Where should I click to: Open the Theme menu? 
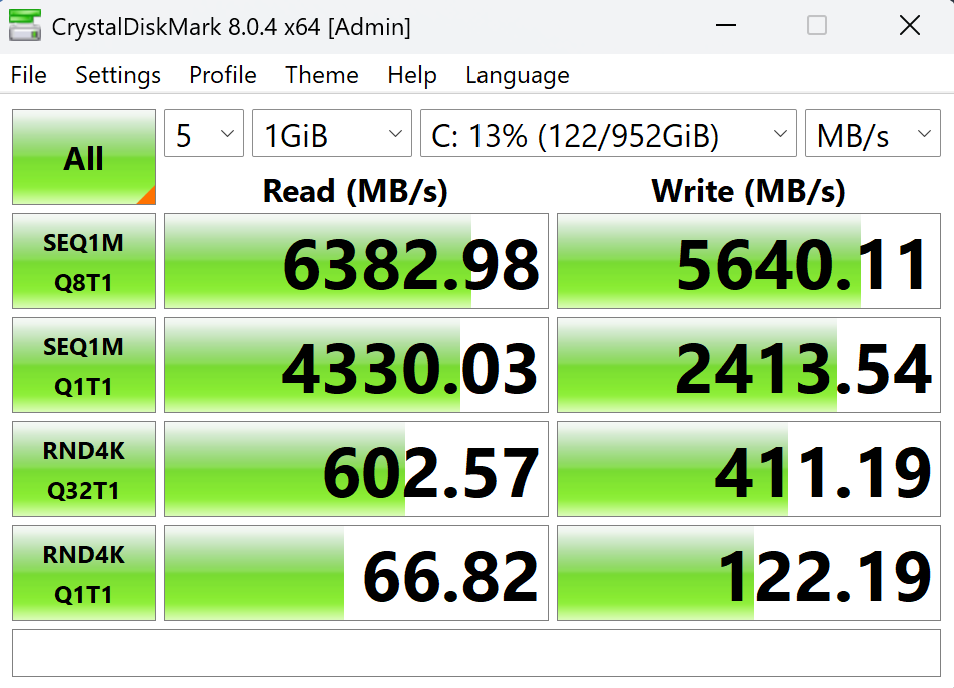coord(322,75)
